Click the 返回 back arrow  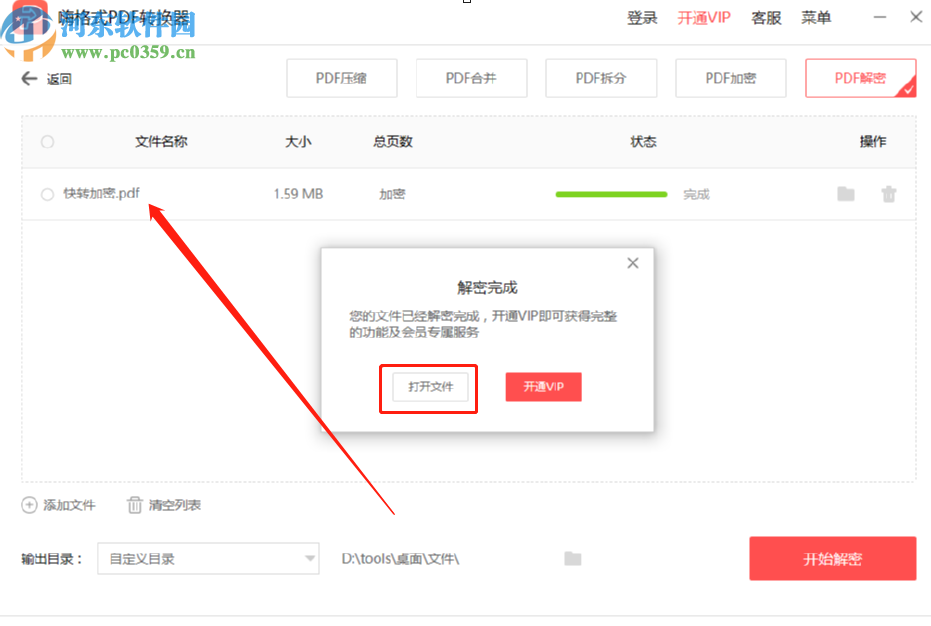tap(30, 78)
